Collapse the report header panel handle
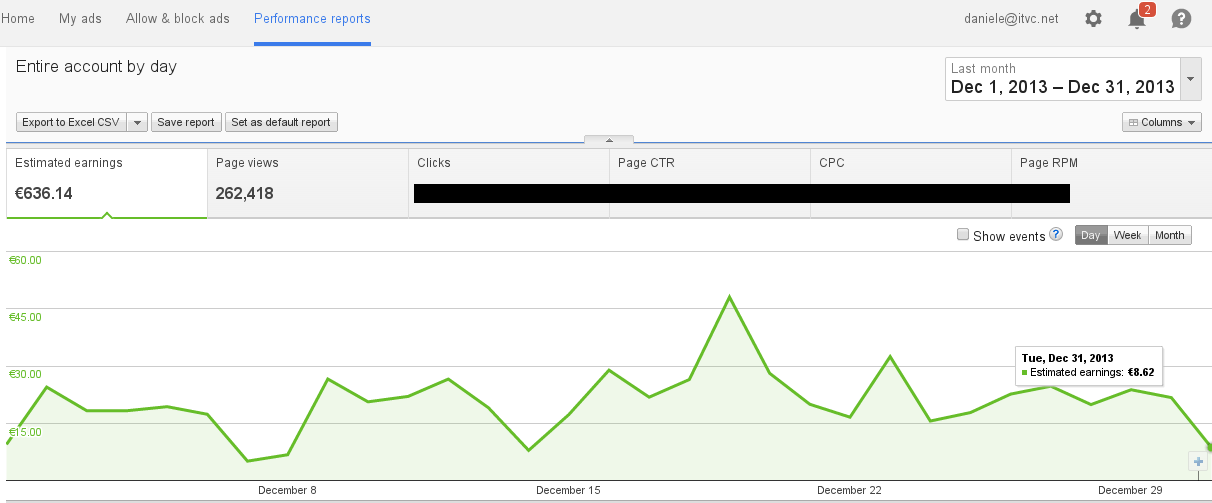The height and width of the screenshot is (503, 1212). (608, 141)
